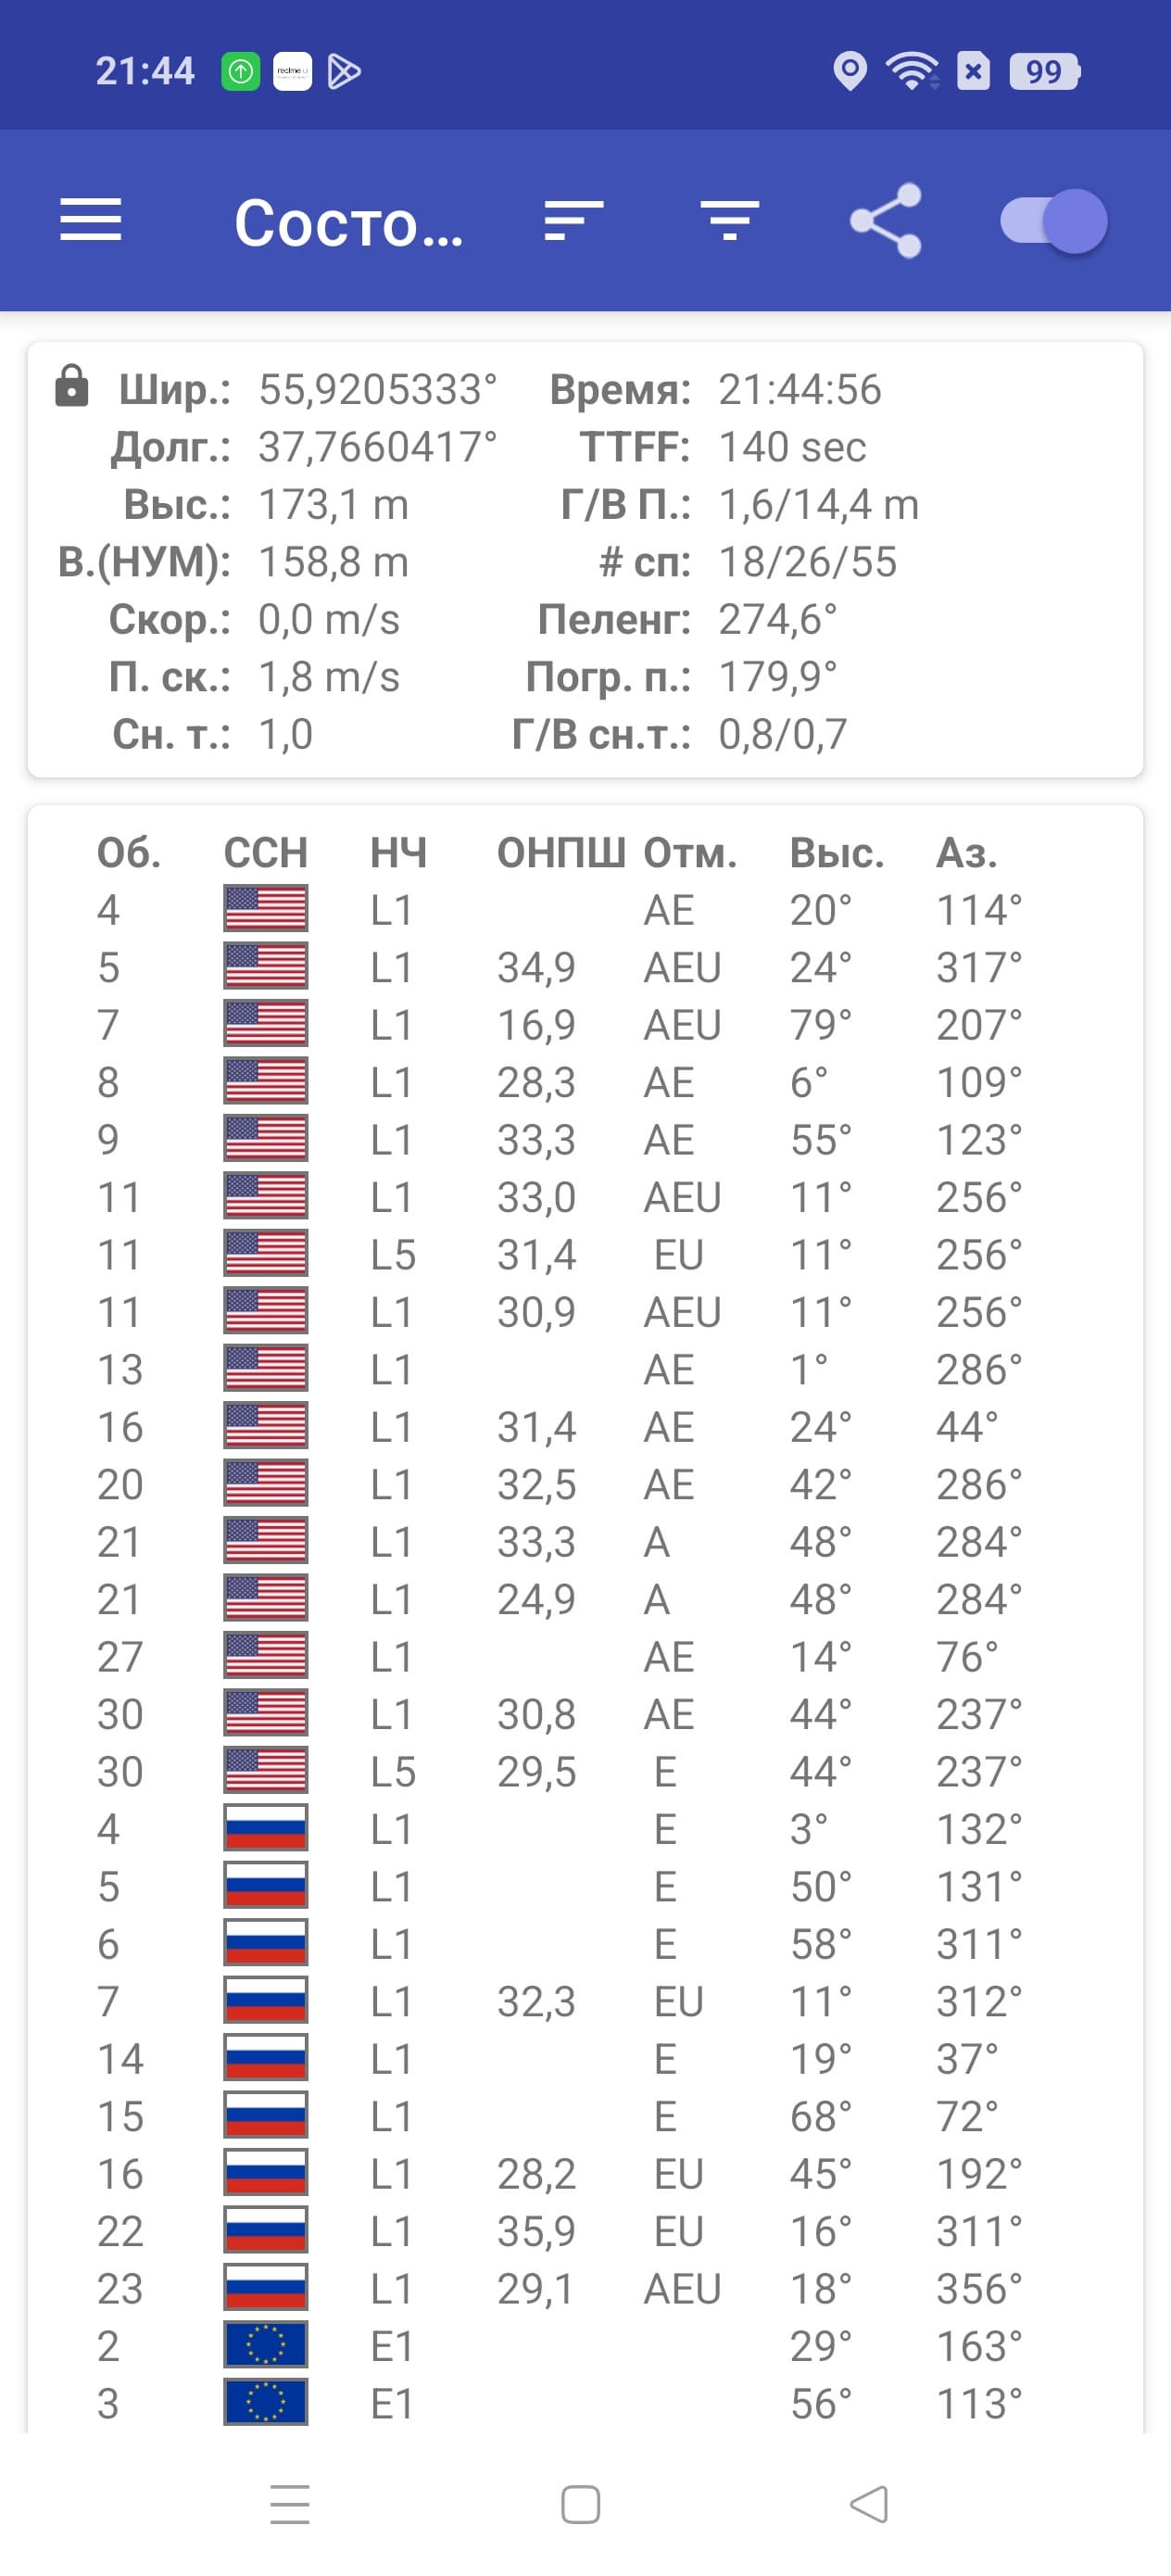The width and height of the screenshot is (1171, 2576).
Task: Tap the latitude value 55,9205333°
Action: [x=377, y=389]
